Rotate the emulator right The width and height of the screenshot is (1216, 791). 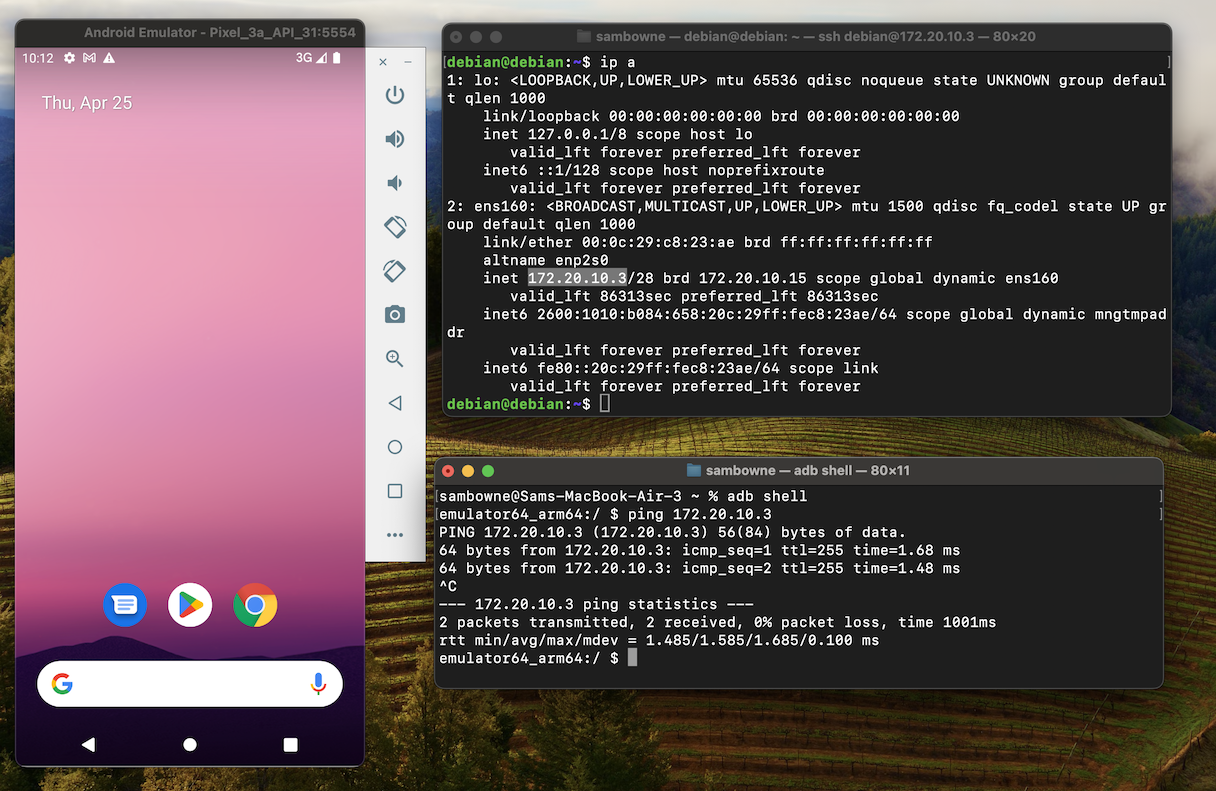395,271
